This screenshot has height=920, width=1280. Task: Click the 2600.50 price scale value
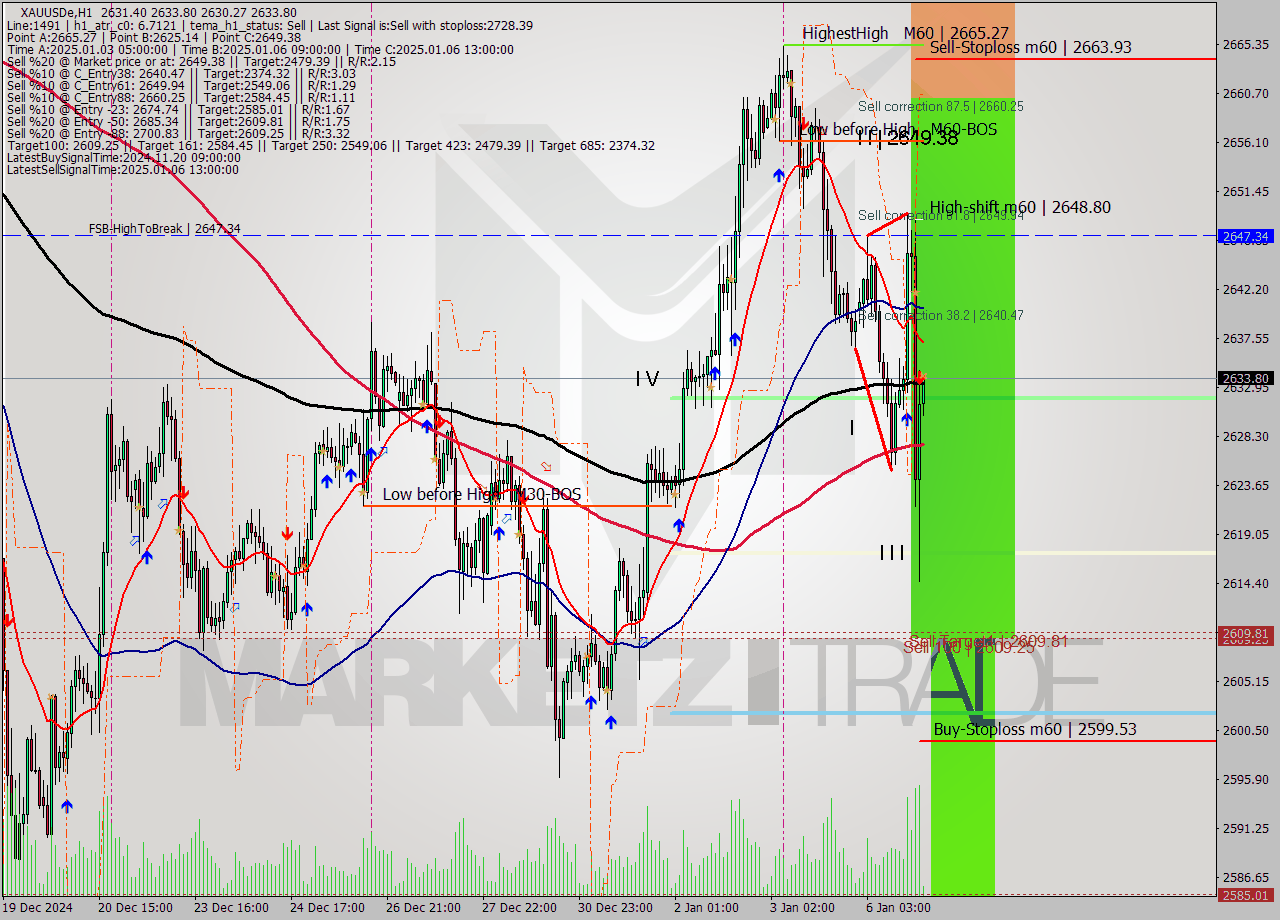(x=1246, y=730)
